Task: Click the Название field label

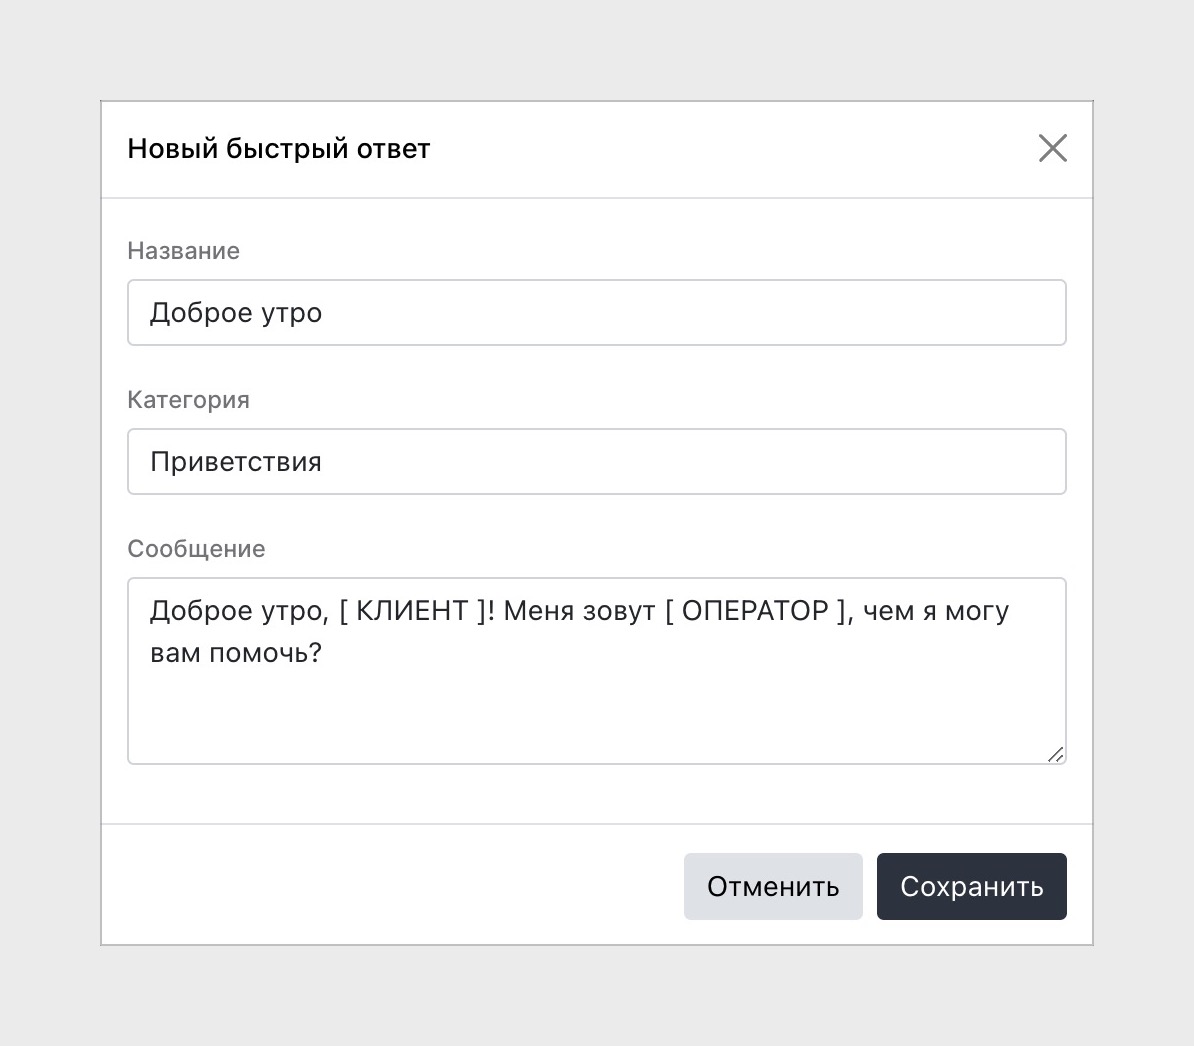Action: tap(184, 250)
